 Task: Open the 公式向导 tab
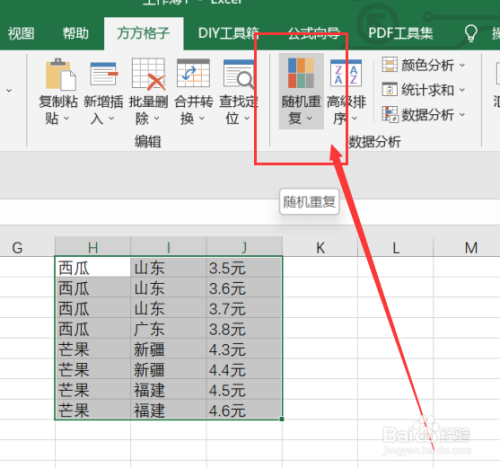(314, 33)
